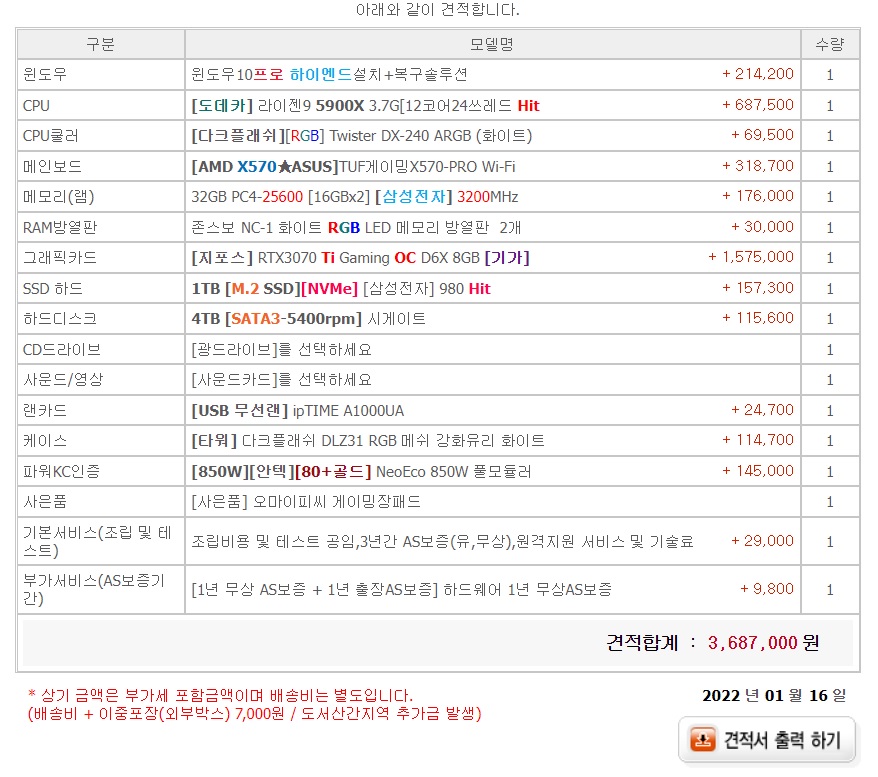Click the price + 145,000
878x777 pixels.
[758, 471]
